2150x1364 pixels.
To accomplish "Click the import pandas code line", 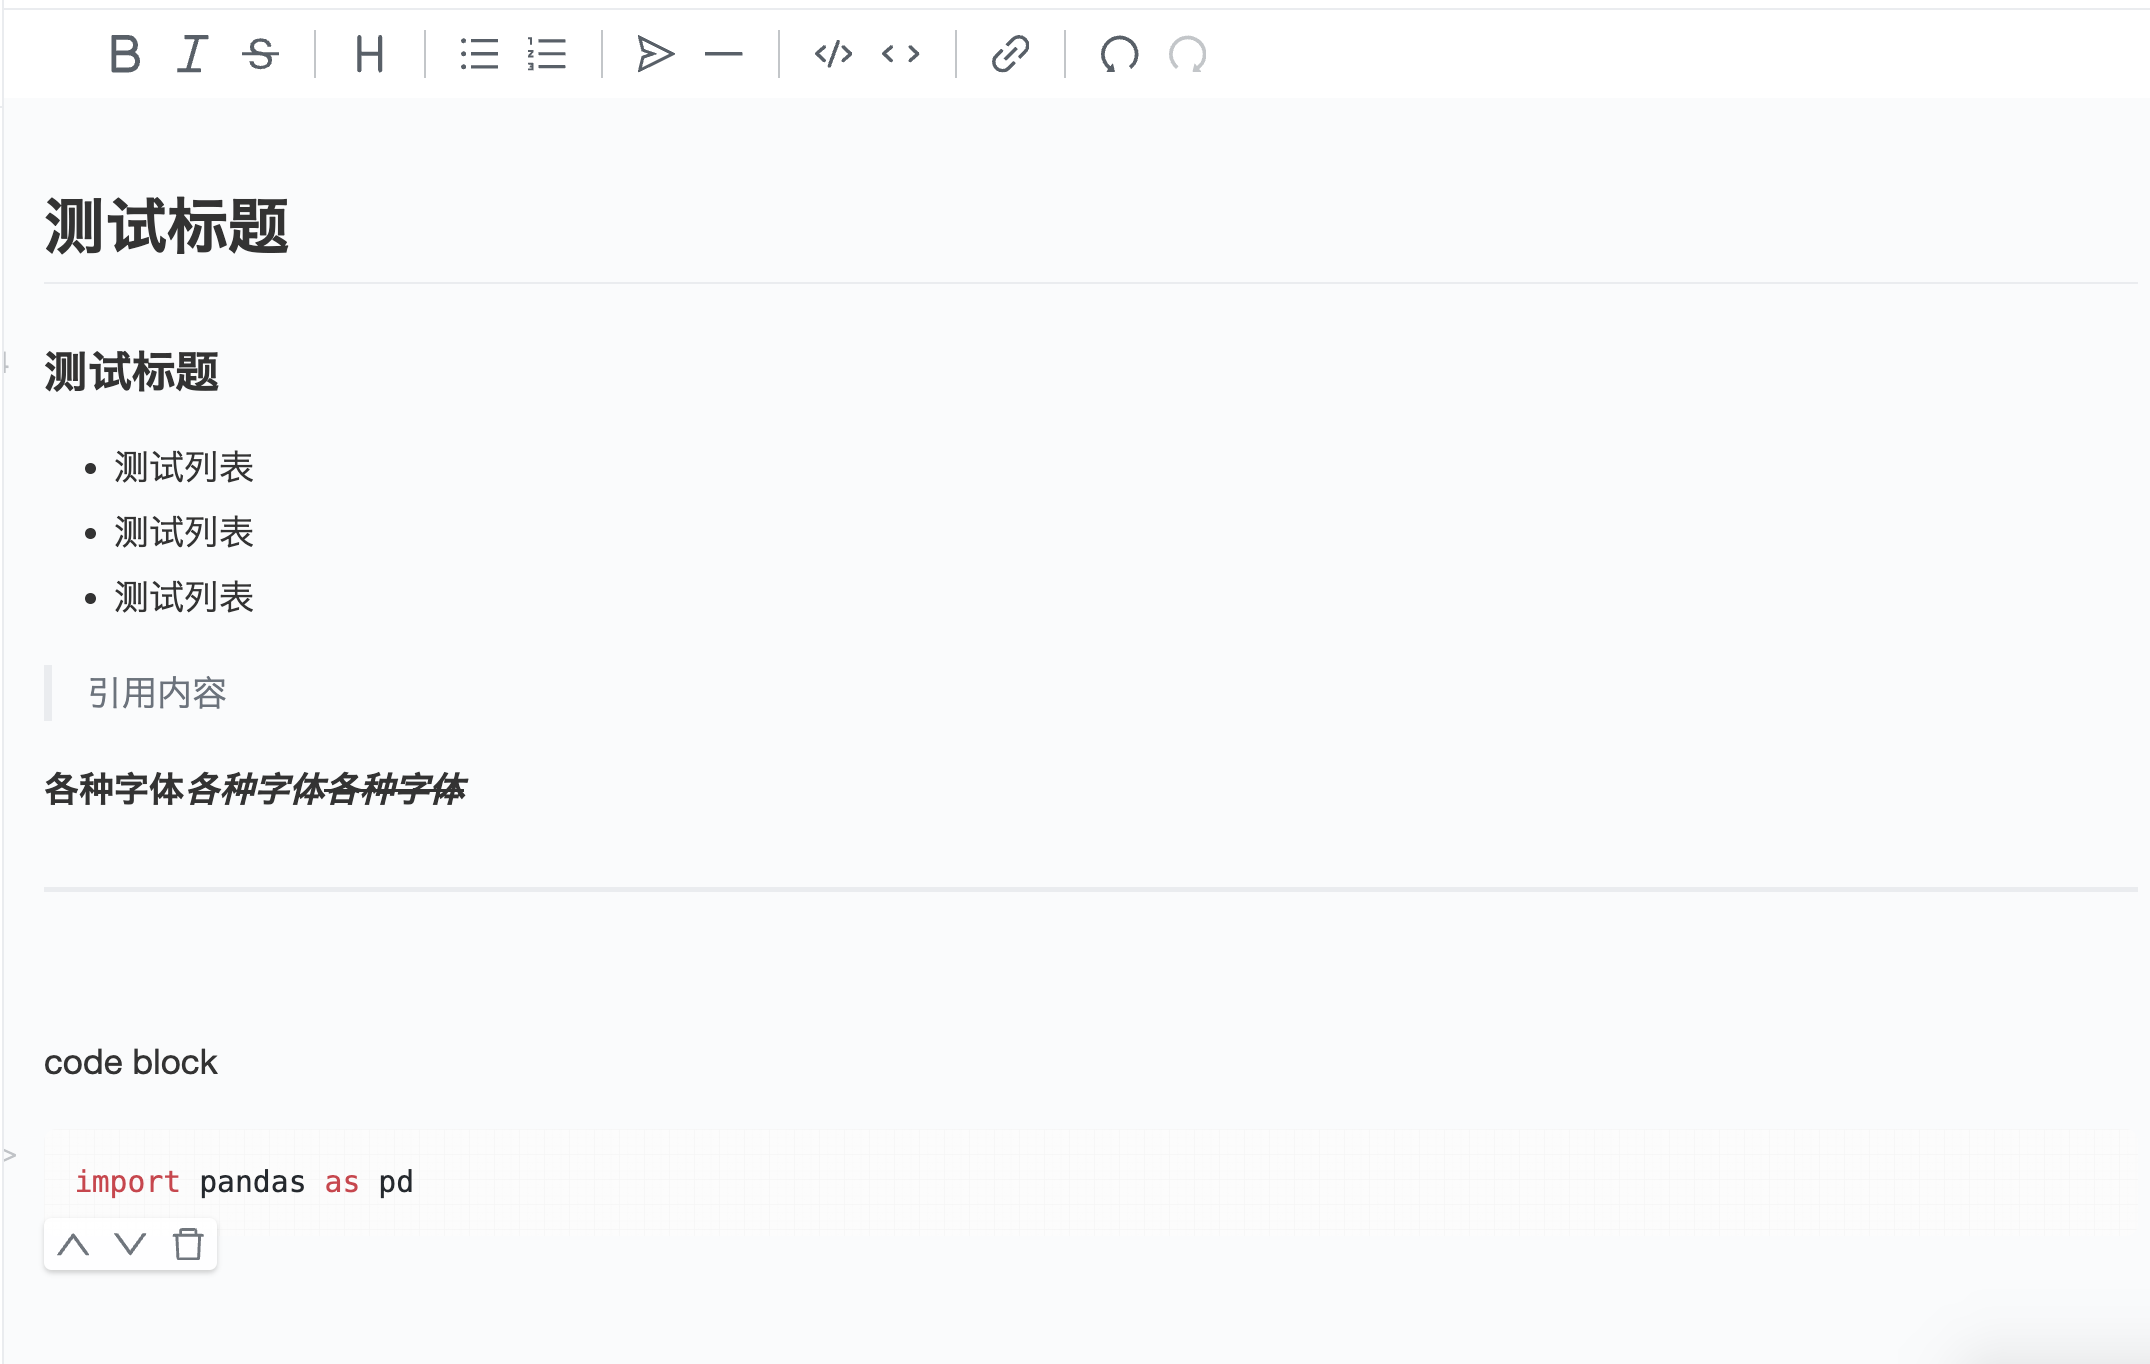I will click(245, 1182).
